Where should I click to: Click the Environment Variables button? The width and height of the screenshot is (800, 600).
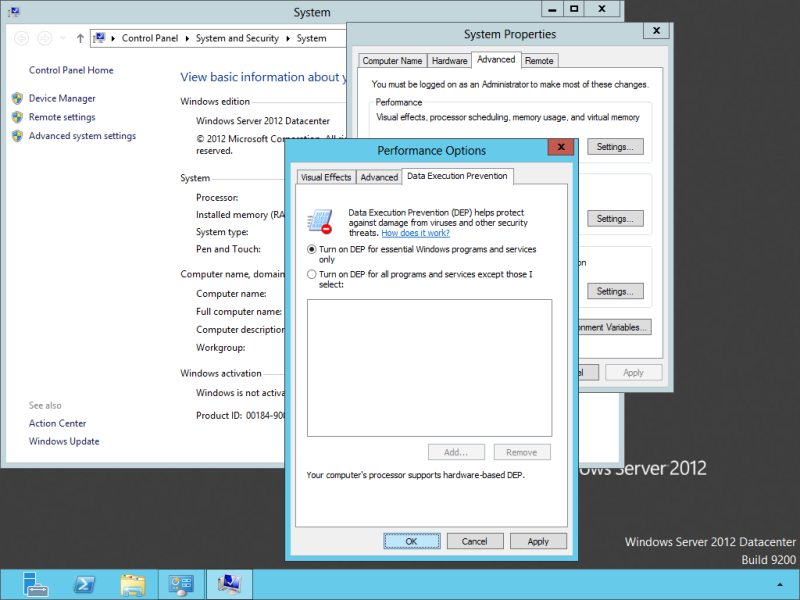(x=615, y=328)
